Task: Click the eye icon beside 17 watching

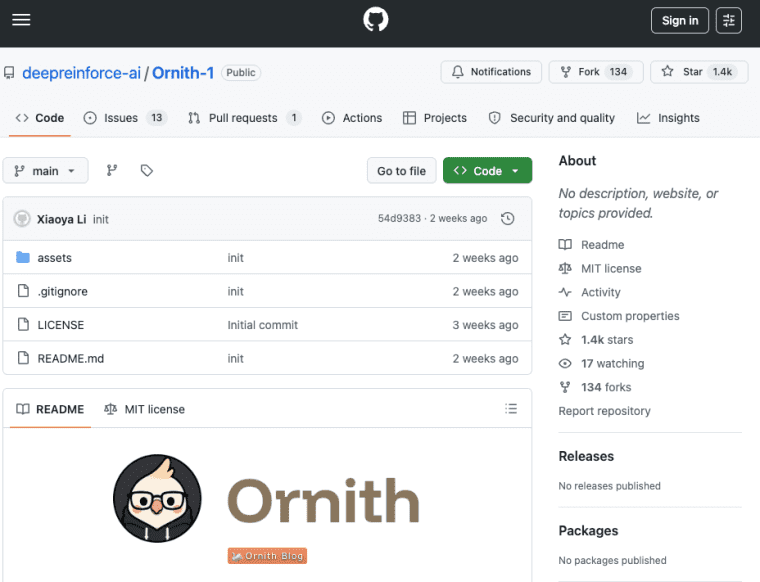Action: click(x=565, y=363)
